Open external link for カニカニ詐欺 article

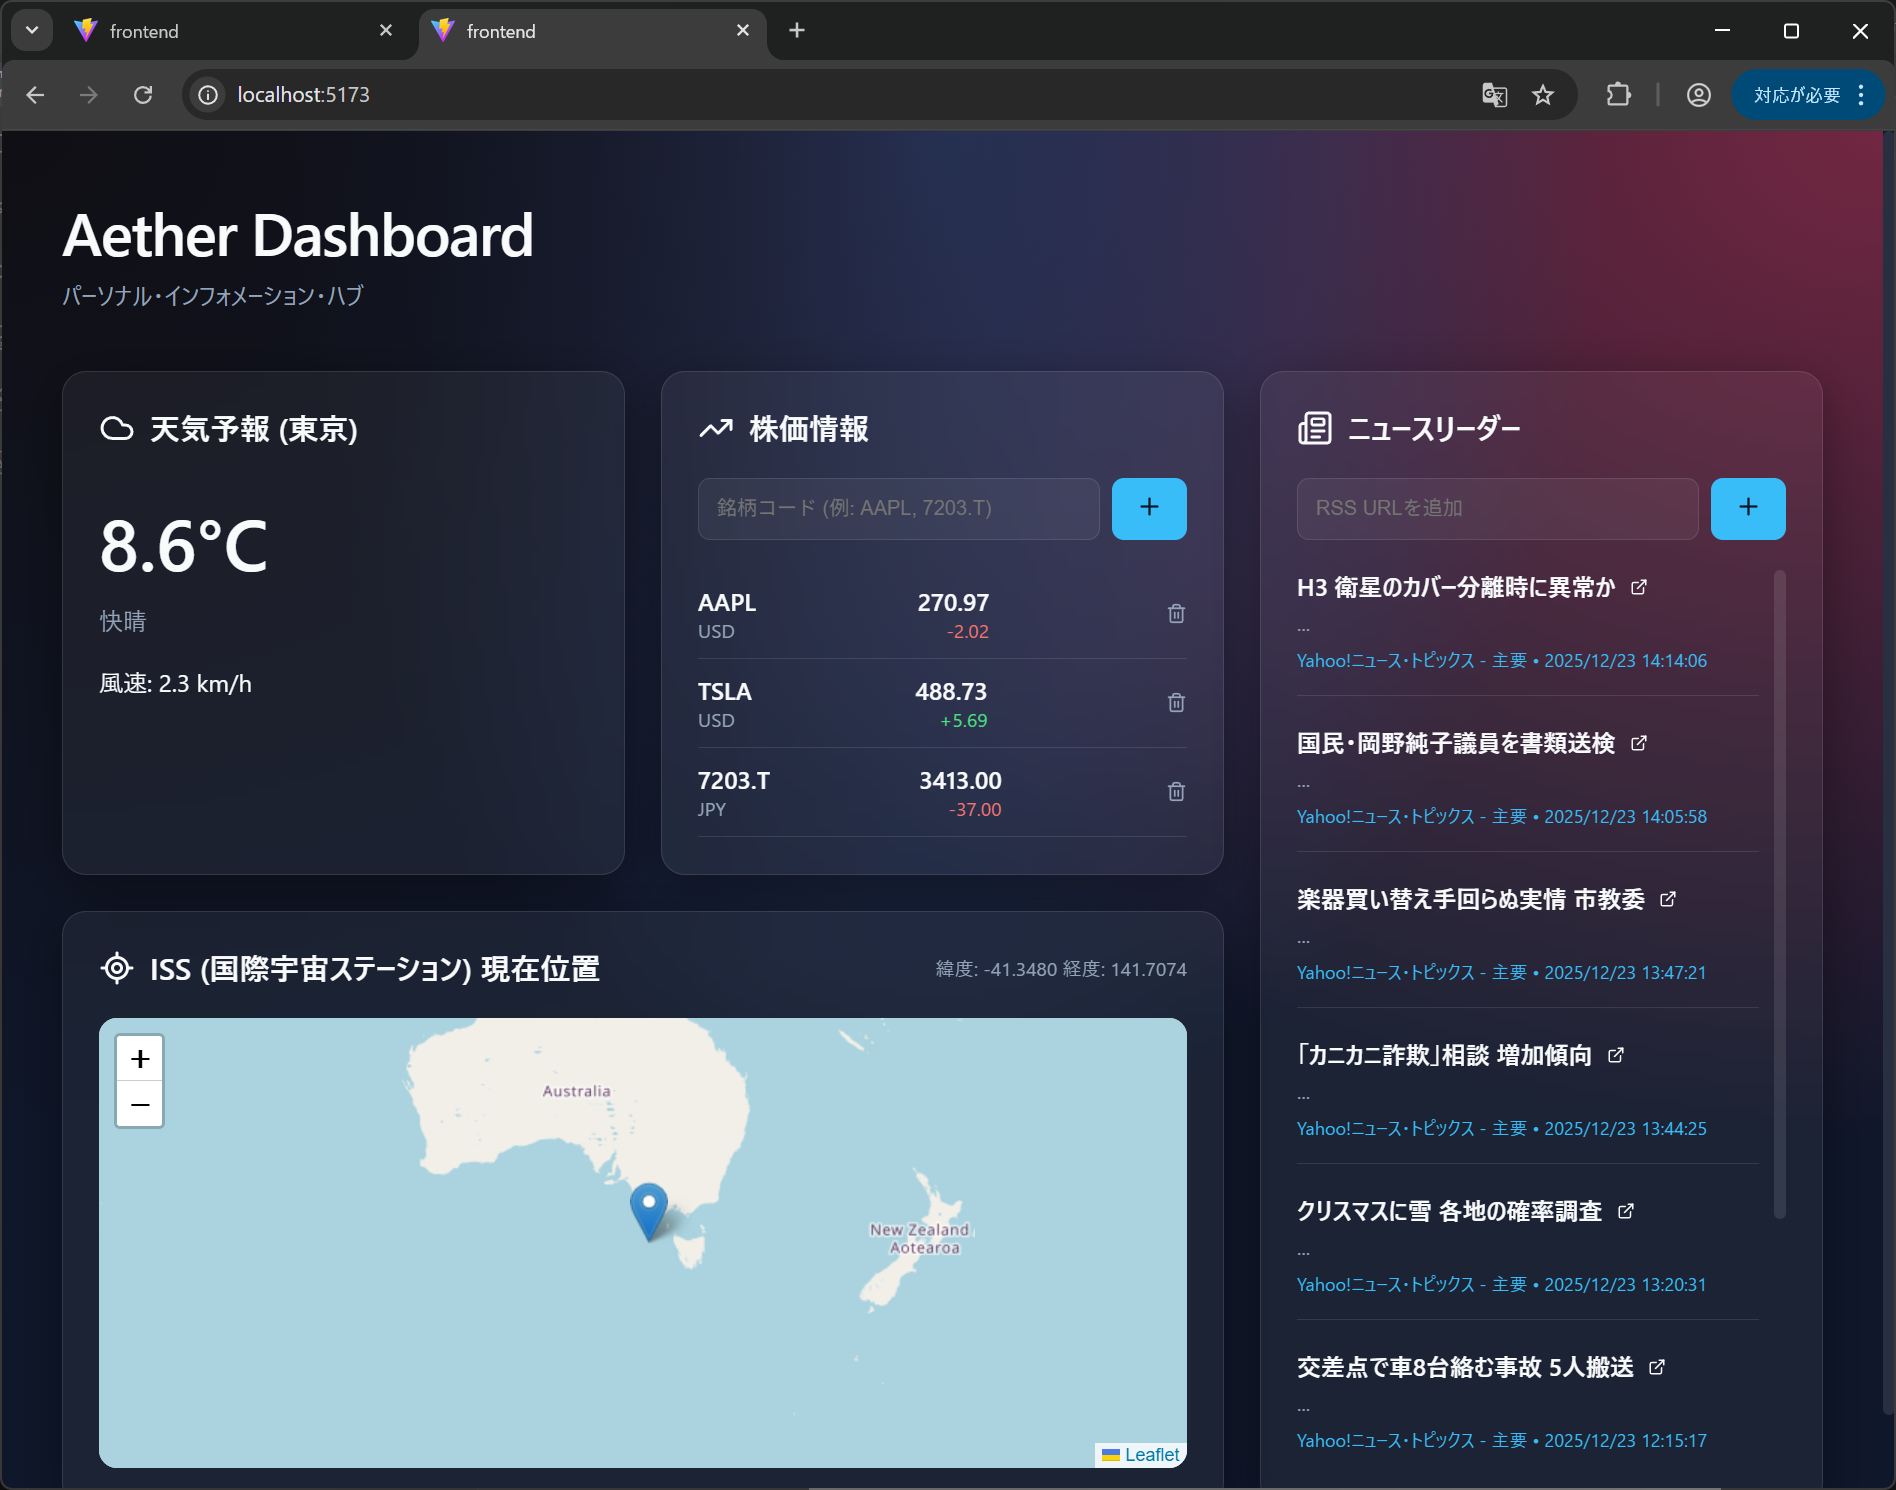pyautogui.click(x=1616, y=1055)
